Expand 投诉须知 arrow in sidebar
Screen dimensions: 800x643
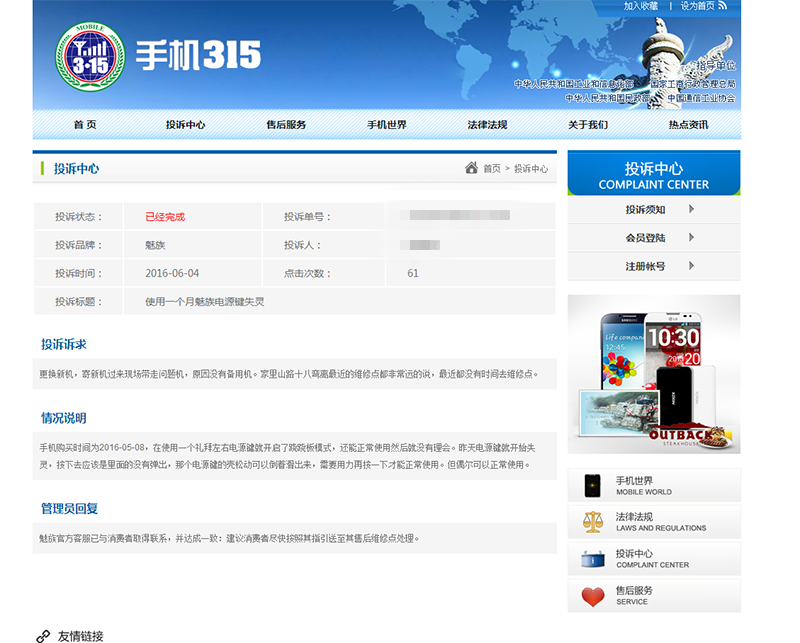pyautogui.click(x=691, y=209)
